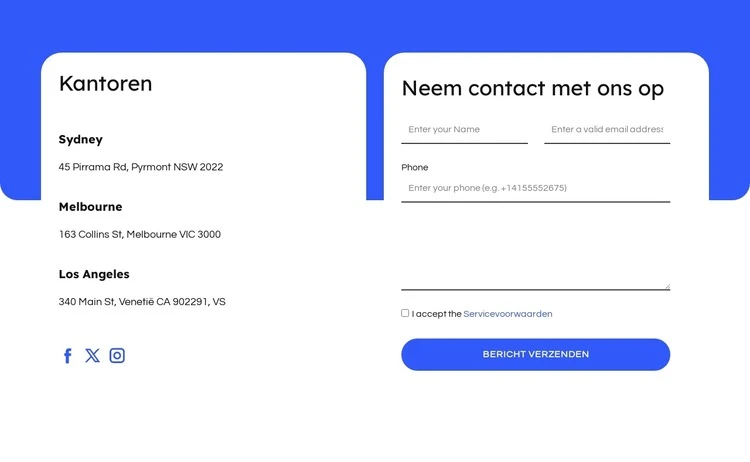Grab the textarea resize handle corner
Viewport: 750px width, 462px height.
[667, 287]
